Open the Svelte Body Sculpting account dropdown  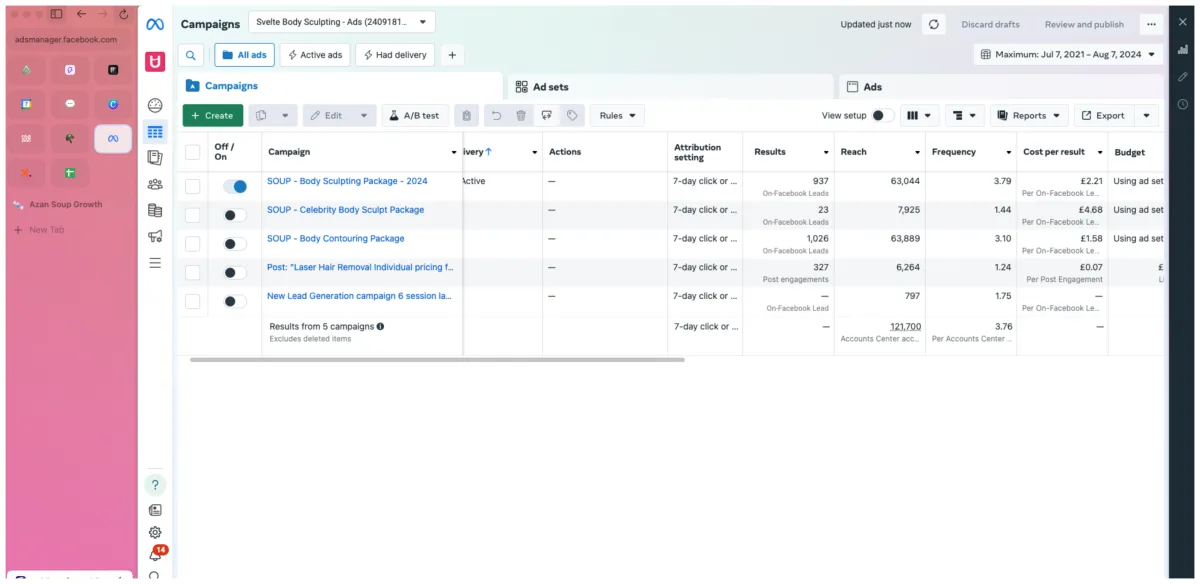click(343, 22)
